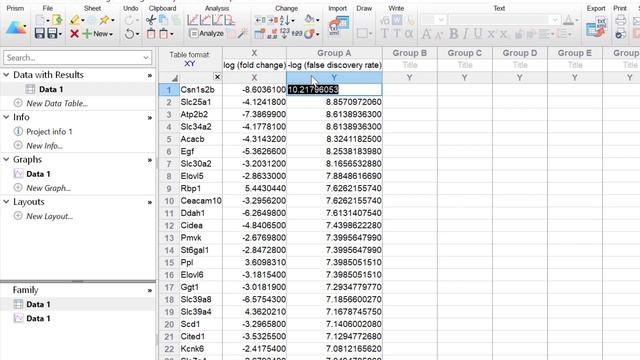
Task: Click the Greek alpha symbol icon
Action: (409, 34)
